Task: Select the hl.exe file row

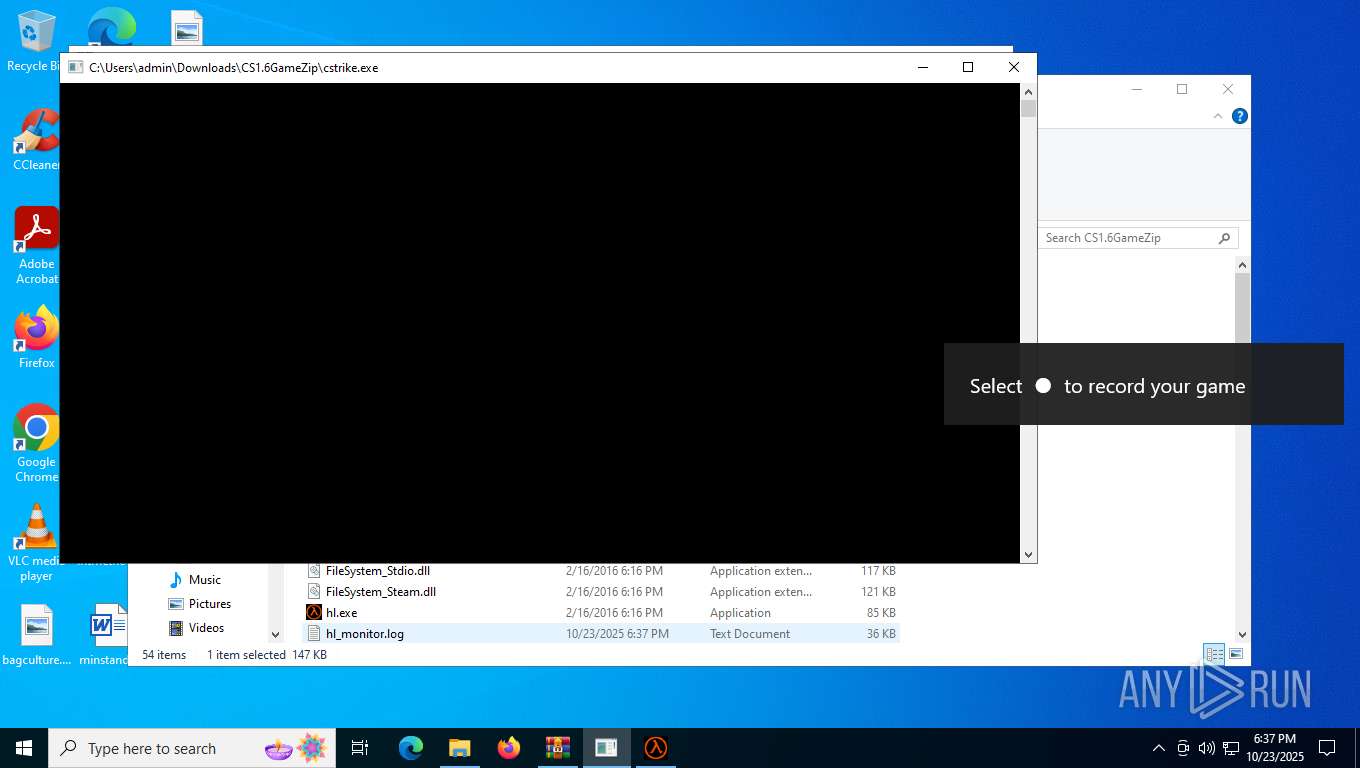Action: pos(601,613)
